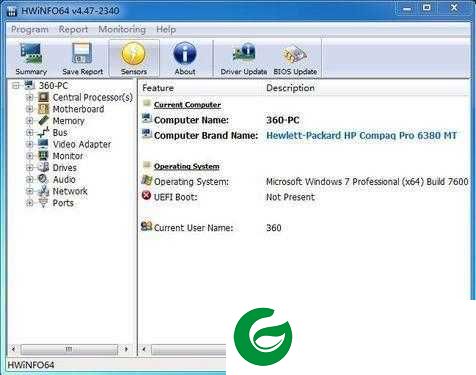Click the HWiNFO64 title bar app icon

[12, 11]
